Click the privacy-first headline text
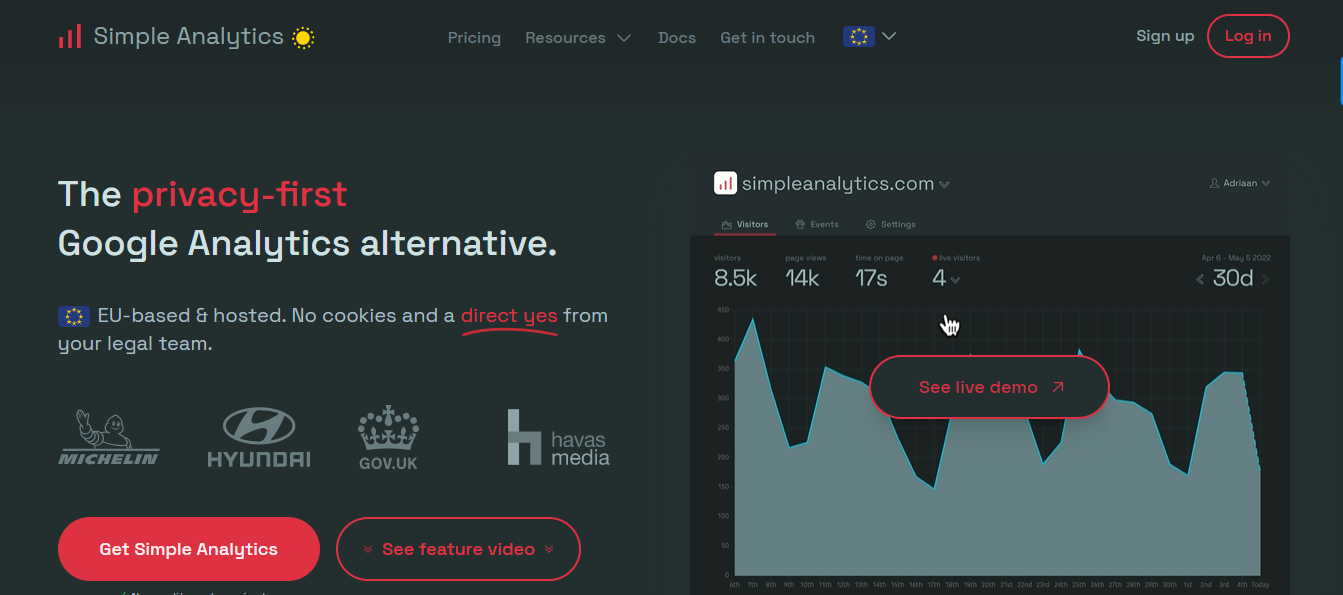The height and width of the screenshot is (595, 1343). [x=240, y=194]
